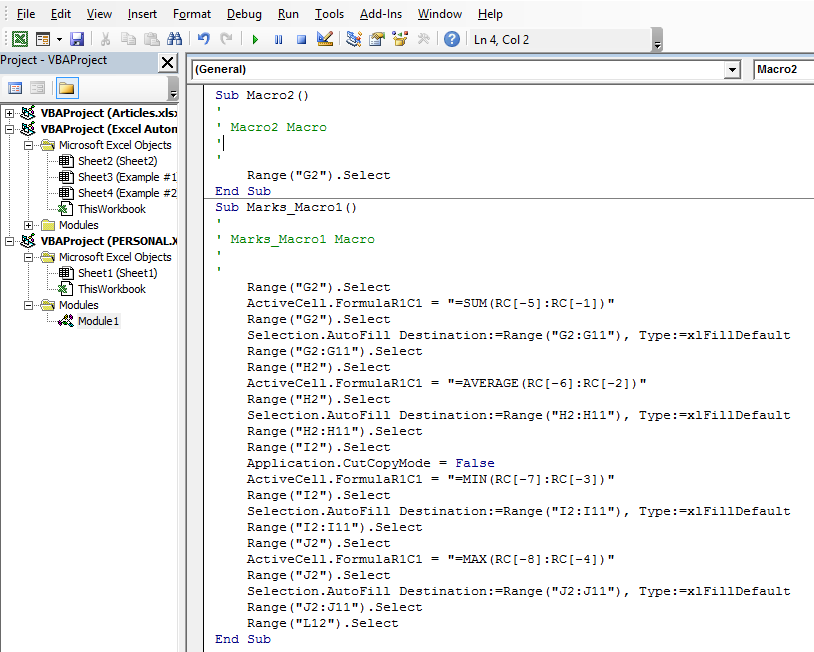Screen dimensions: 814x652
Task: Expand VBAProject (Articles.xlsx) node
Action: (9, 113)
